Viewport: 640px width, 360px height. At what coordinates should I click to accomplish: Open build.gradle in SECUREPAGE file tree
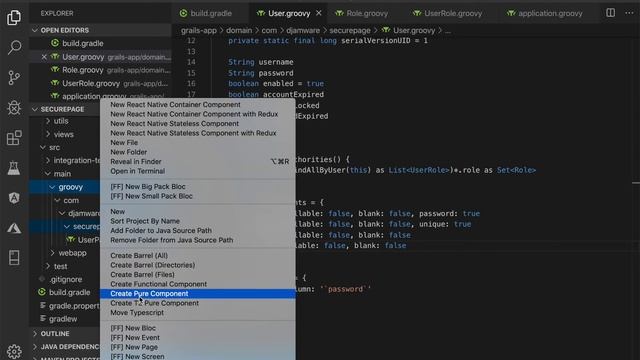tap(69, 293)
